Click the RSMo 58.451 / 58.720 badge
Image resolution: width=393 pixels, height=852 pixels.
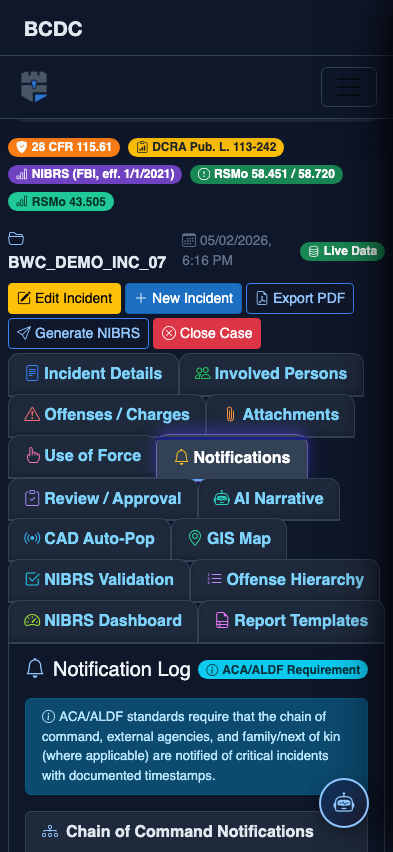pos(266,174)
